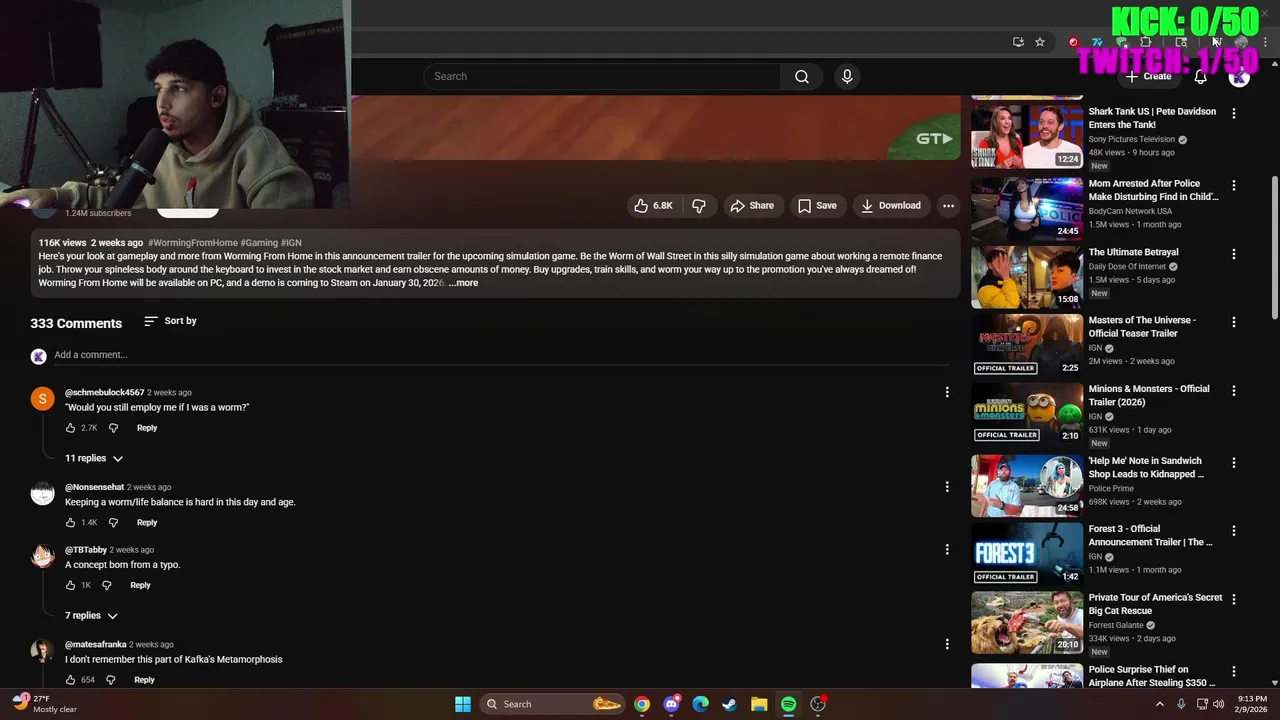This screenshot has width=1280, height=720.
Task: Open menu for Forest 3 trailer video
Action: (1233, 530)
